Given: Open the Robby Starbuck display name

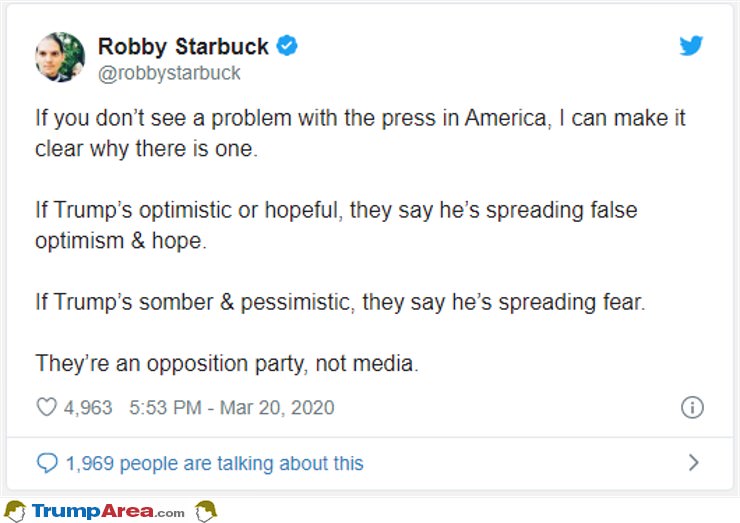Looking at the screenshot, I should pos(183,47).
